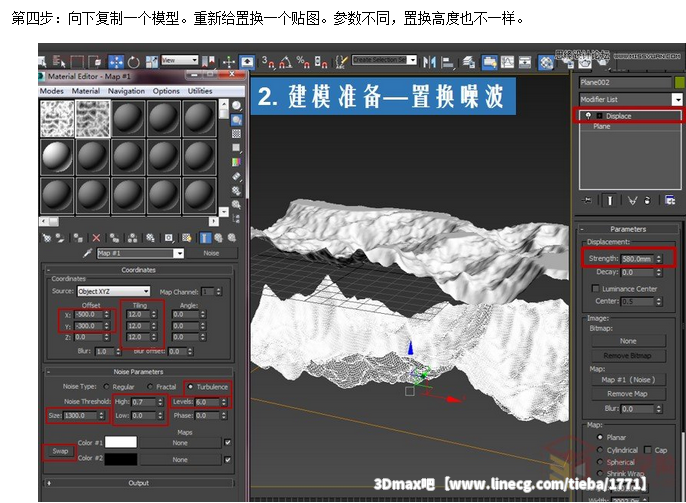
Task: Pick material from object with eyedropper
Action: click(88, 253)
